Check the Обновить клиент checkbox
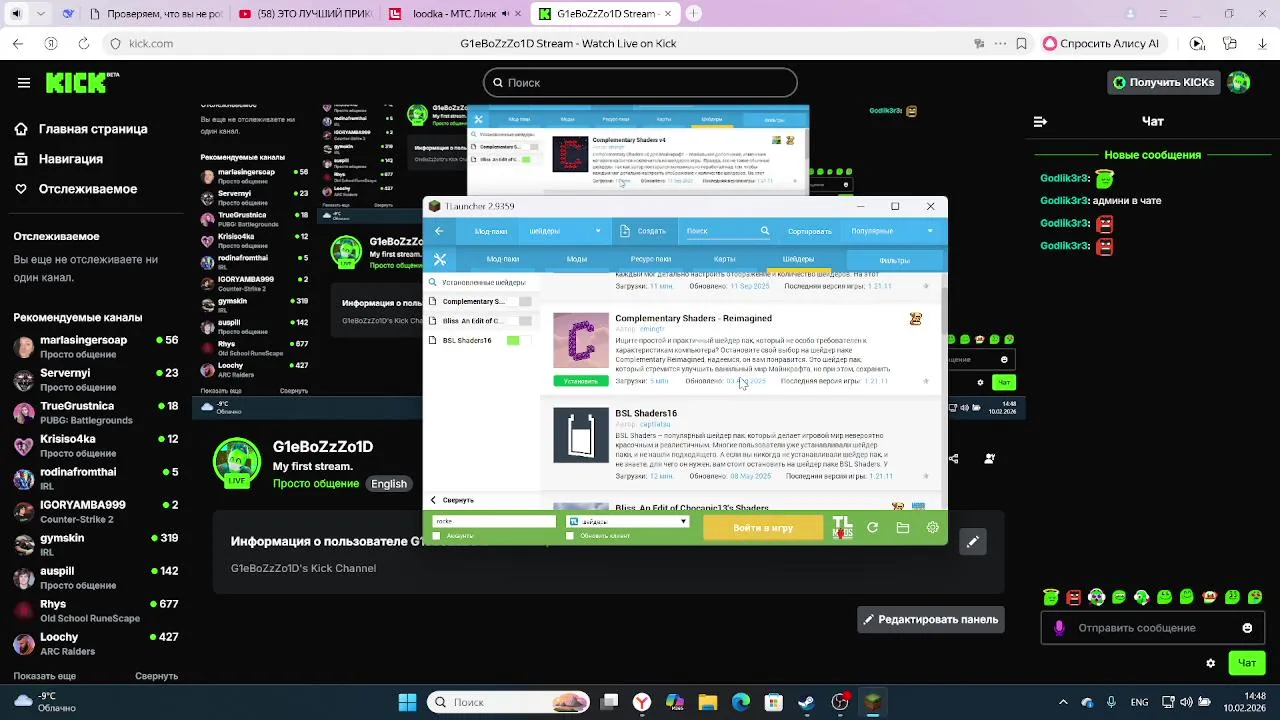 [x=570, y=536]
